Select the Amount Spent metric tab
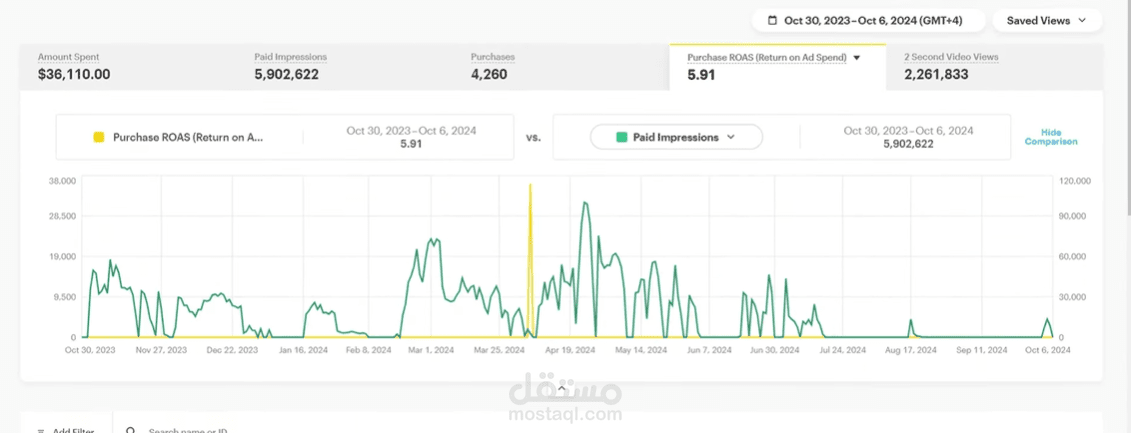Viewport: 1131px width, 433px height. [128, 66]
